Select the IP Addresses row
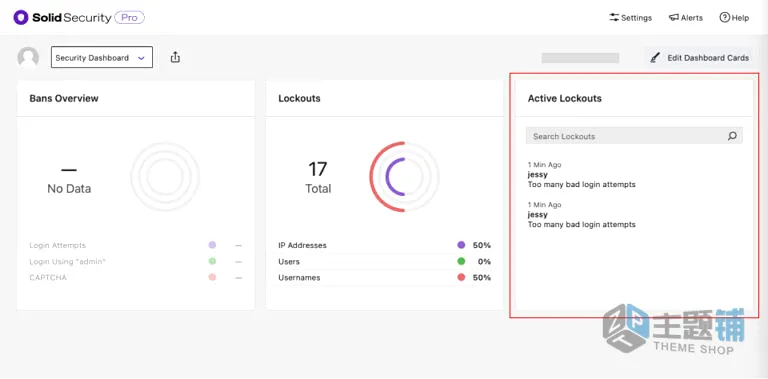The image size is (768, 379). (x=384, y=245)
